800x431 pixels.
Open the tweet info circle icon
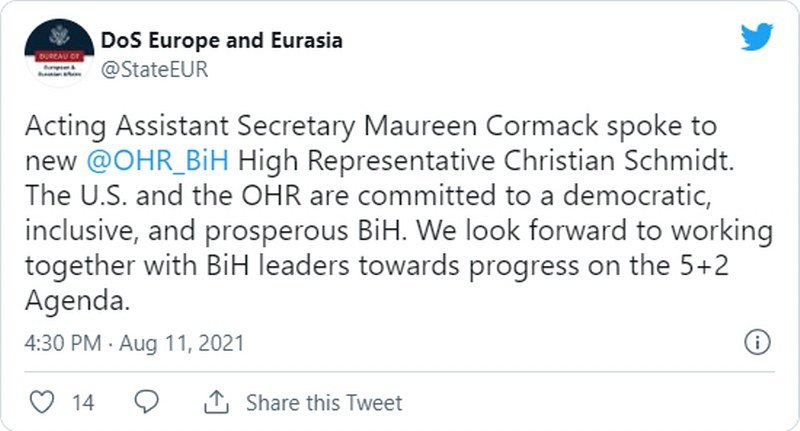click(757, 344)
